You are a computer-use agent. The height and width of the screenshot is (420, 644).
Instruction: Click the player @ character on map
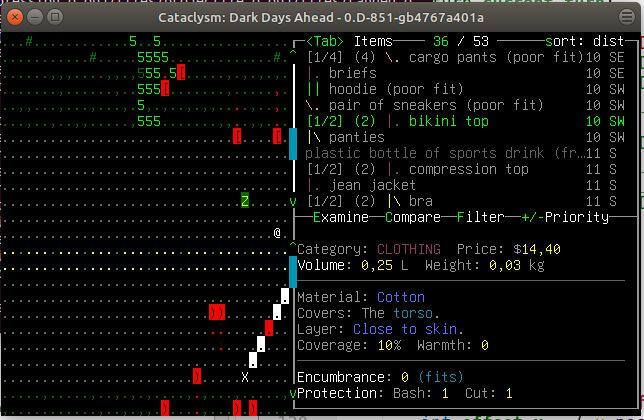[x=277, y=233]
